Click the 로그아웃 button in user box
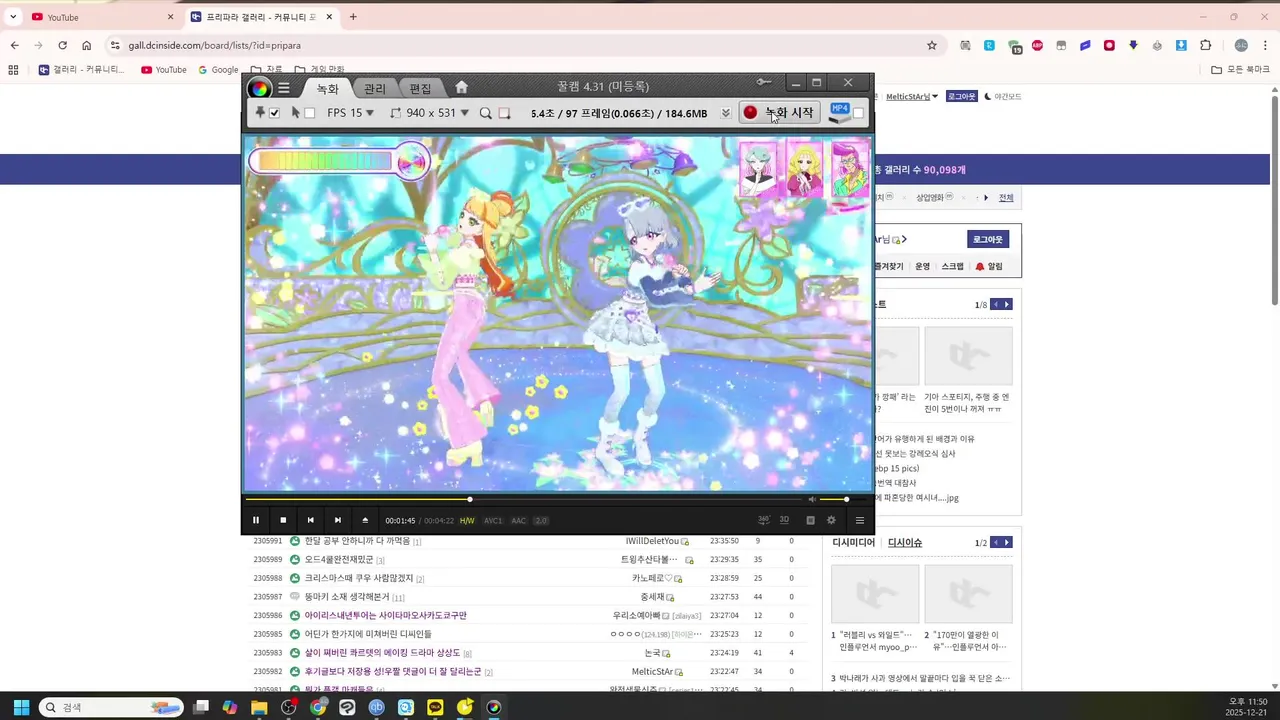 point(988,239)
